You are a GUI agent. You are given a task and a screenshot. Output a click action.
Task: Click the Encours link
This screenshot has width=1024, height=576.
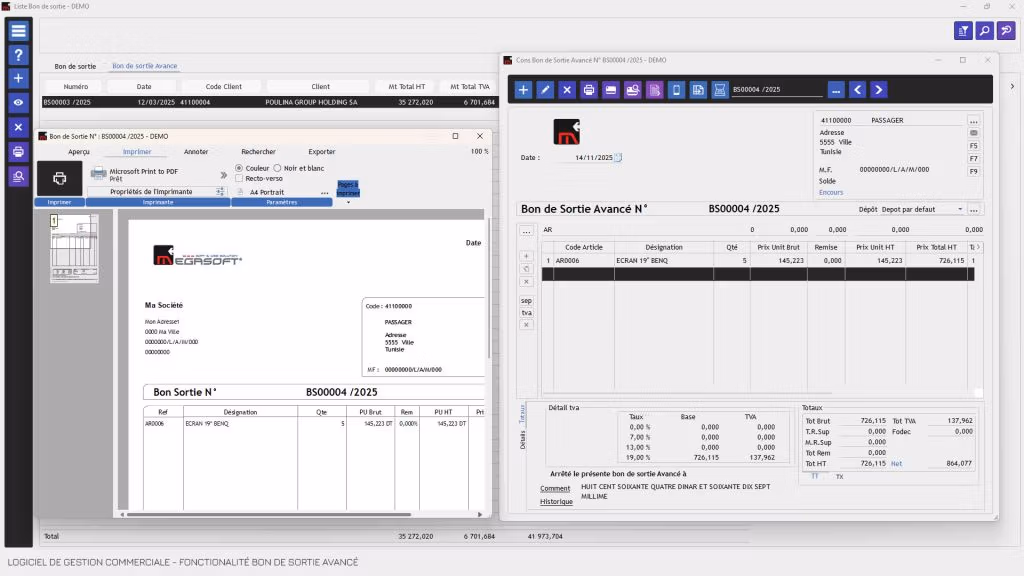pos(831,193)
